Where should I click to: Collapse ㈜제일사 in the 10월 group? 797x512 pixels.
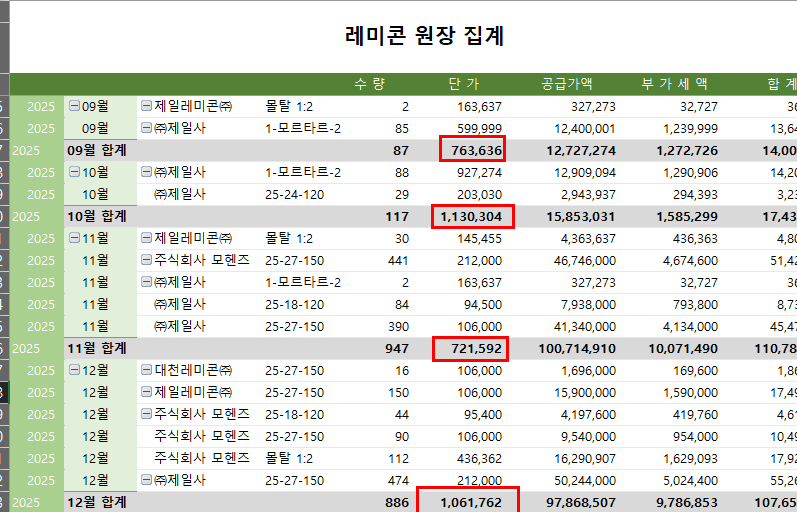tap(146, 172)
